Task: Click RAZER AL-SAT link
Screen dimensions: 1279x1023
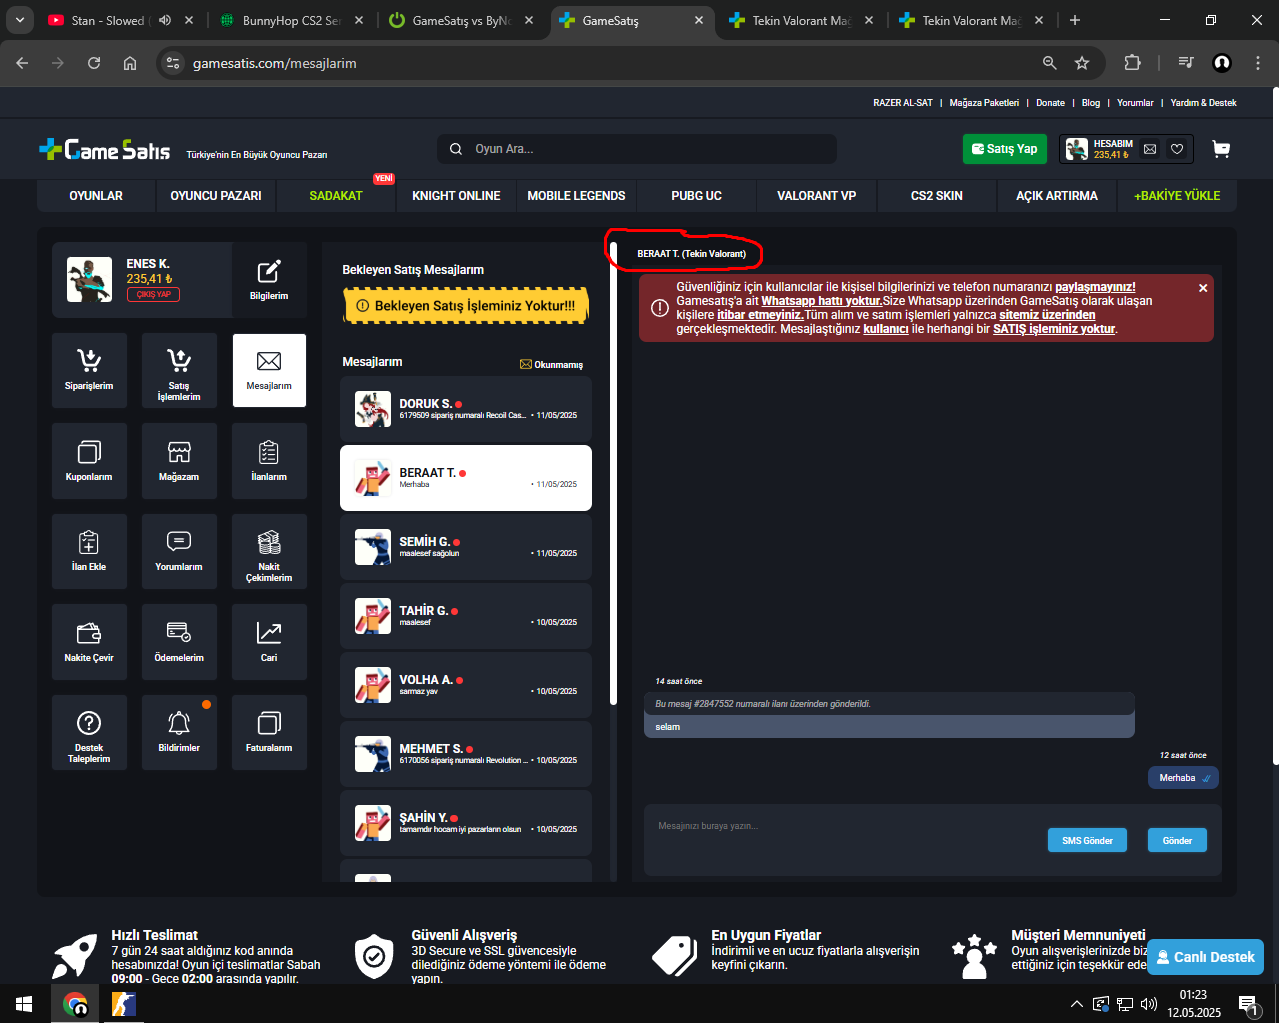Action: [903, 103]
